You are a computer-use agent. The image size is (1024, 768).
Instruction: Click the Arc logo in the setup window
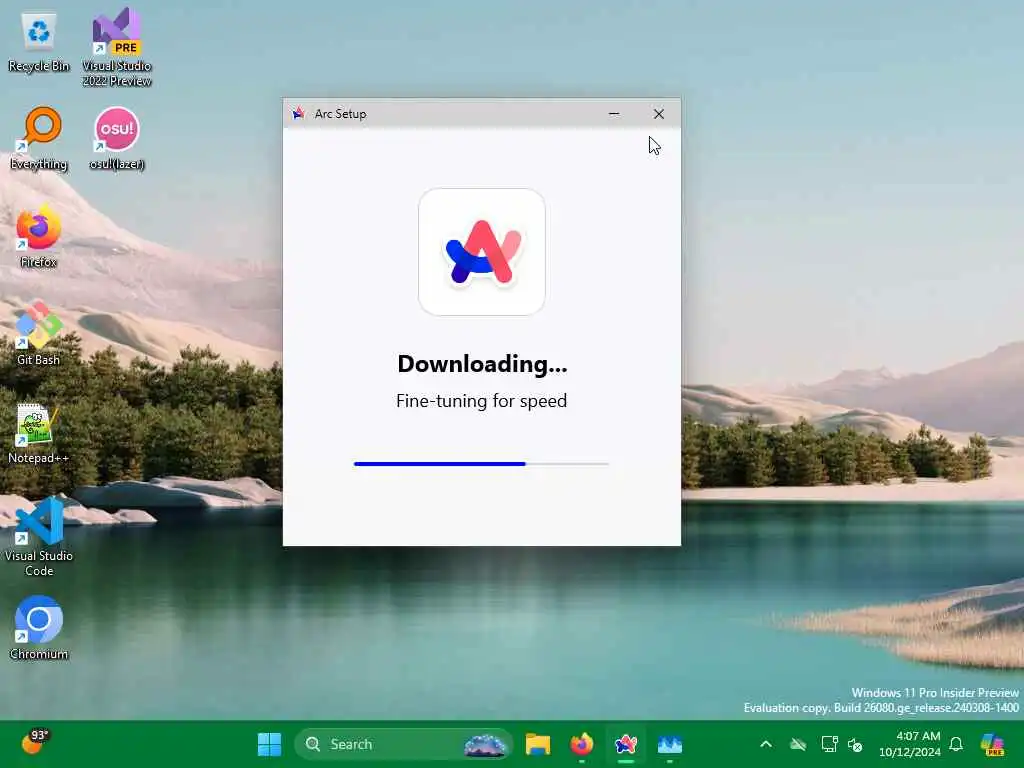pos(482,252)
